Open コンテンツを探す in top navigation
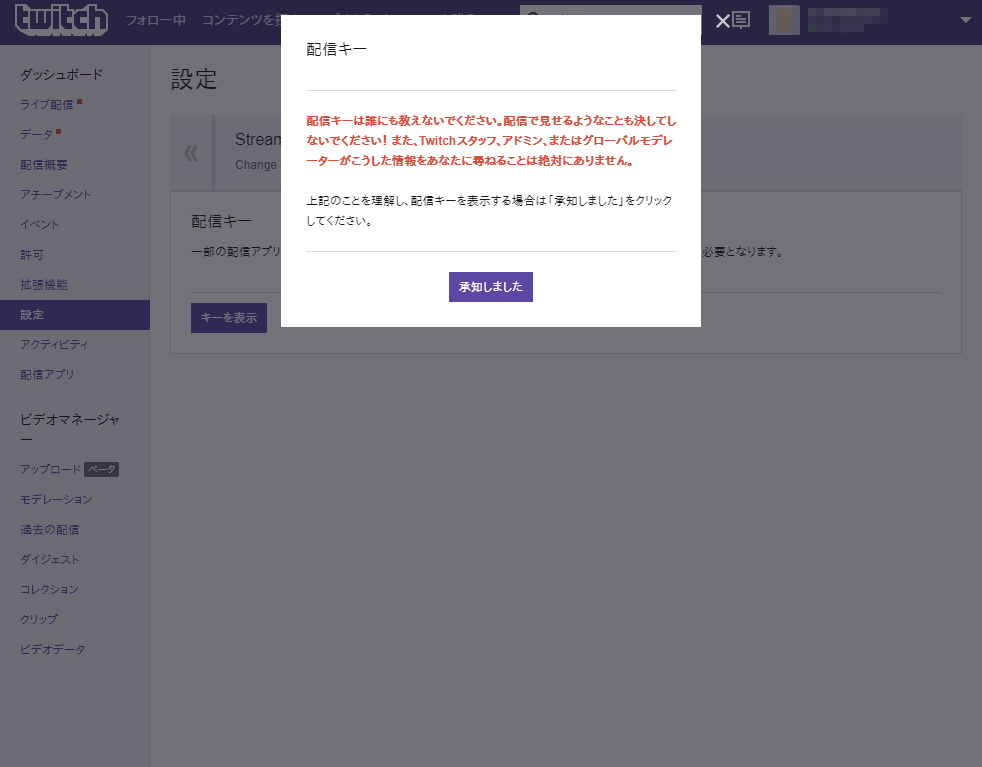 (x=241, y=20)
